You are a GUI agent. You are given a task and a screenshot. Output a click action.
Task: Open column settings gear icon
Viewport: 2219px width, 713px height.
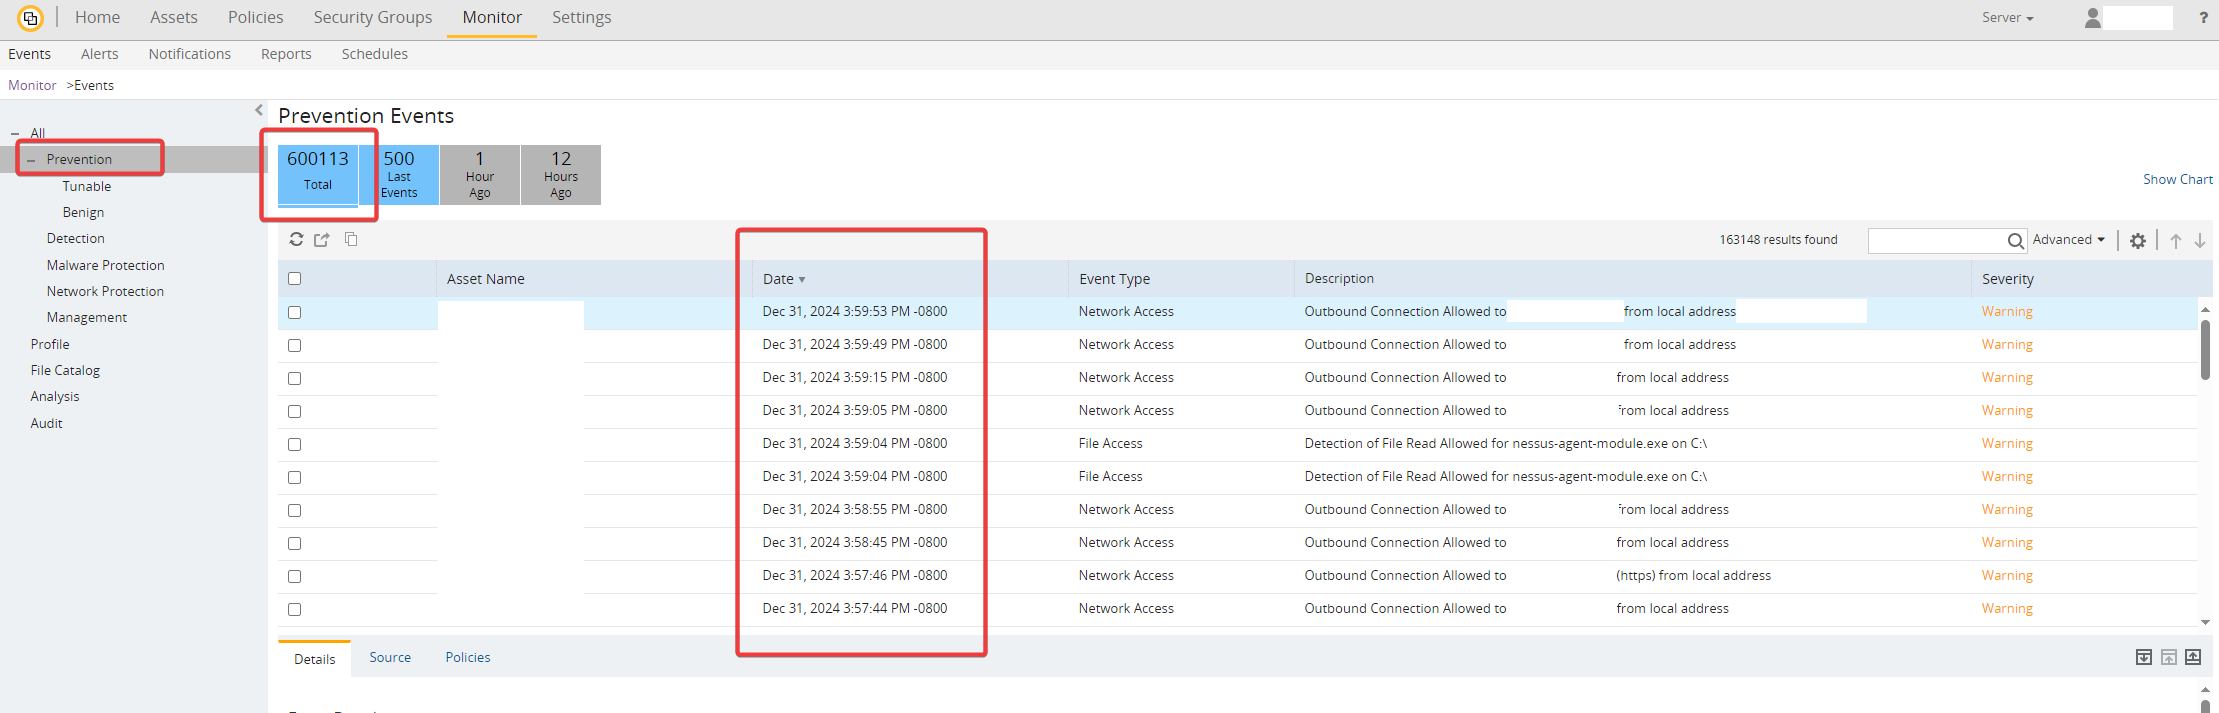tap(2138, 241)
